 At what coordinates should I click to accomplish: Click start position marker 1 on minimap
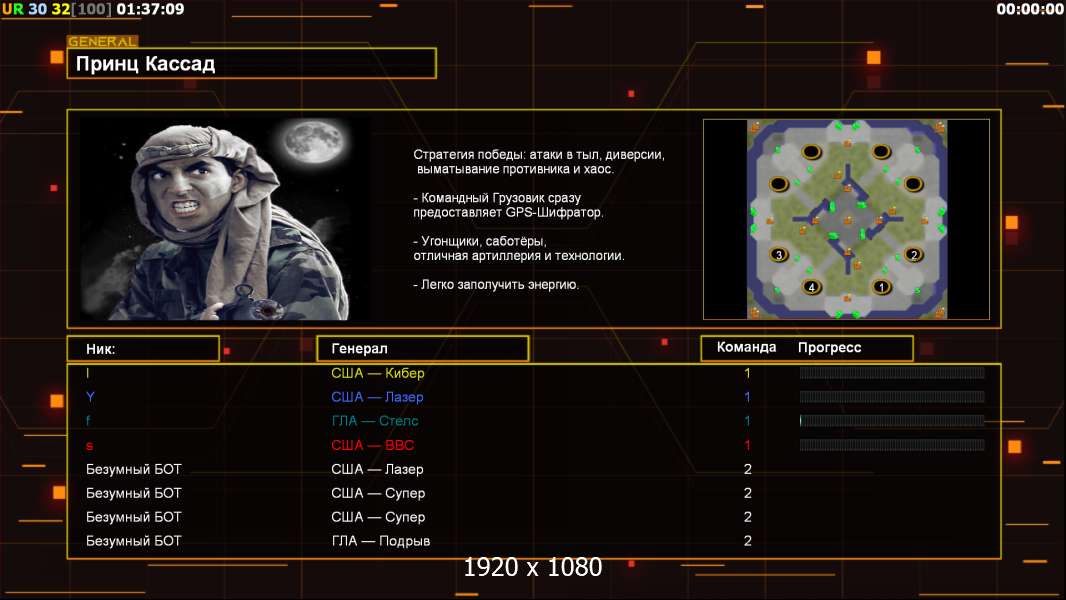(881, 287)
